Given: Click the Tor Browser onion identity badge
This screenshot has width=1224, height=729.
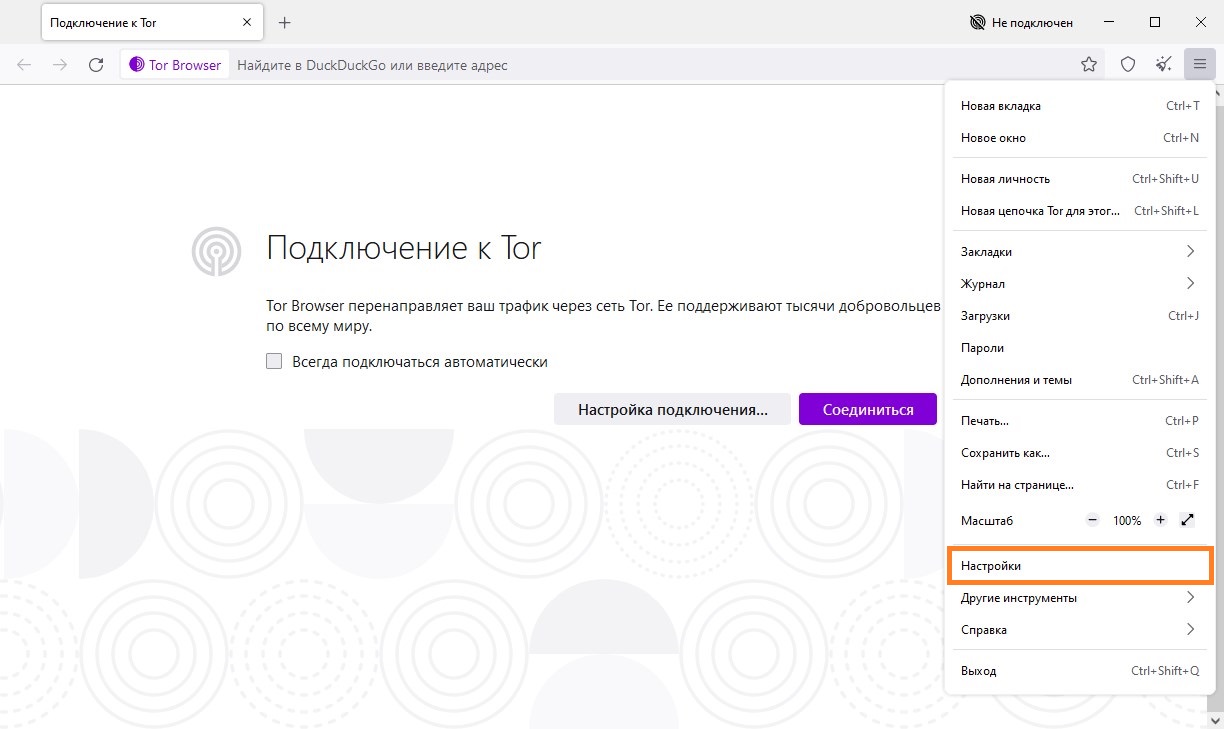Looking at the screenshot, I should click(176, 65).
